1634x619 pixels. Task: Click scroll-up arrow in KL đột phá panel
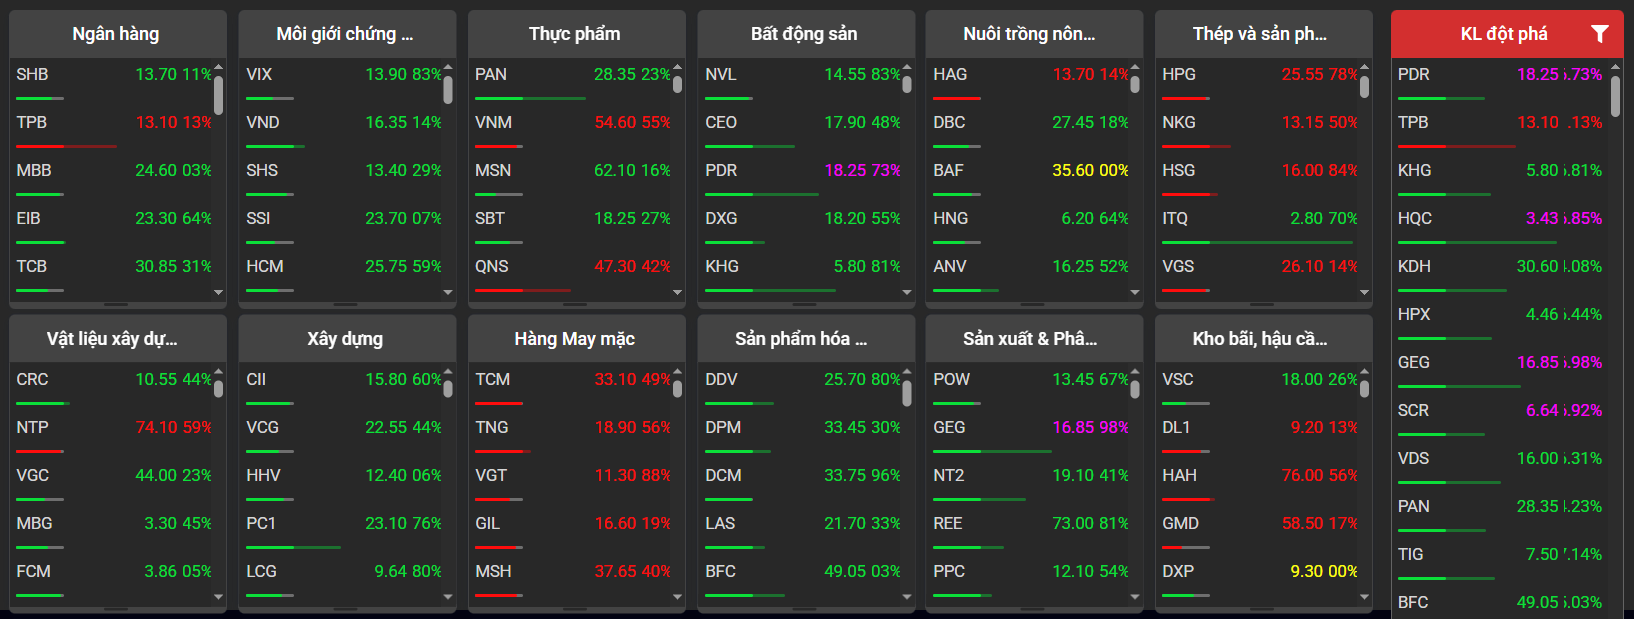(1615, 65)
